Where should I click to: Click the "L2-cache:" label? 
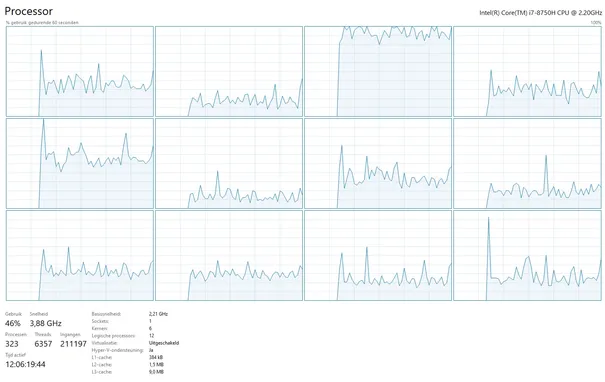(102, 365)
